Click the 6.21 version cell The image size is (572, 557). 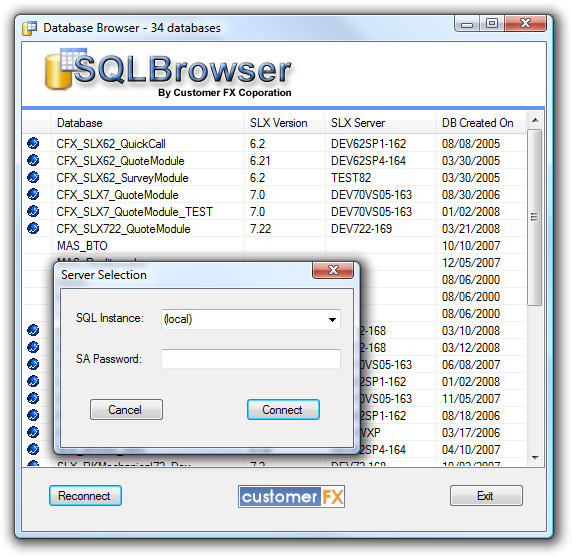(x=260, y=161)
